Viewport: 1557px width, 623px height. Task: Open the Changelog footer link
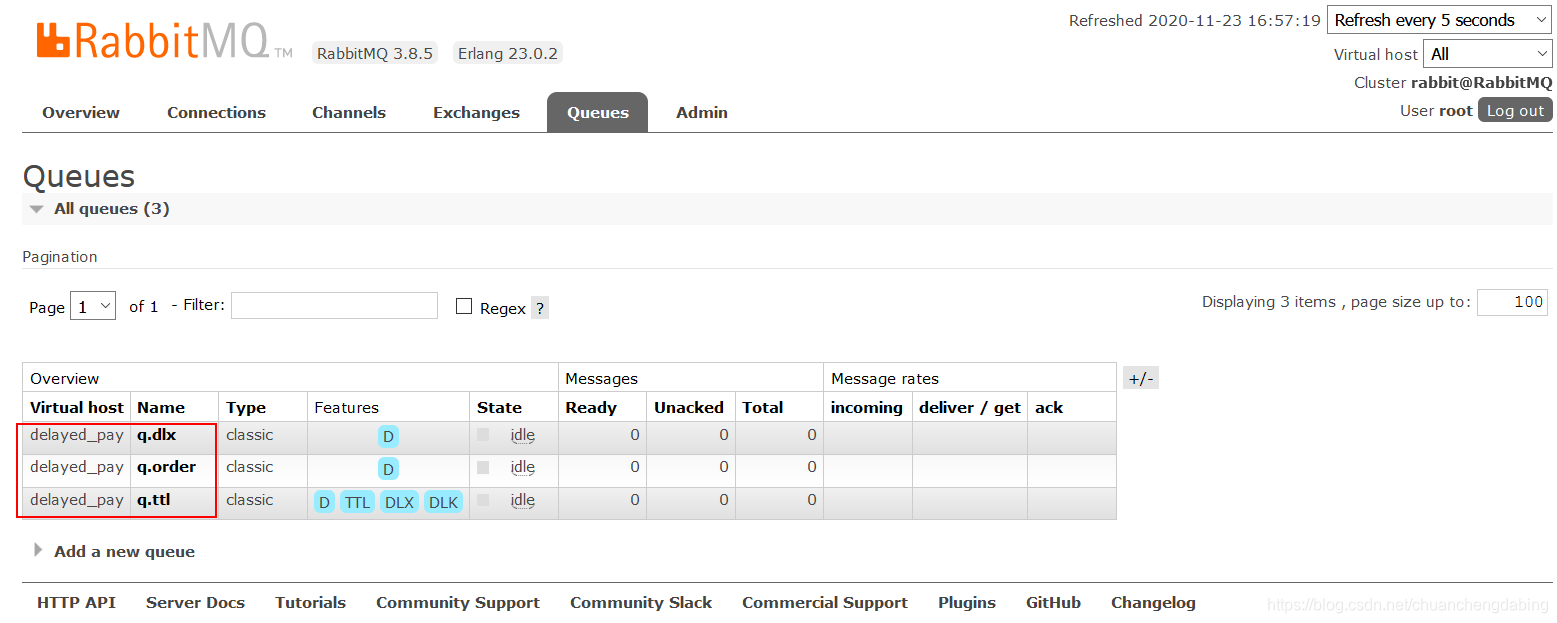tap(1153, 603)
